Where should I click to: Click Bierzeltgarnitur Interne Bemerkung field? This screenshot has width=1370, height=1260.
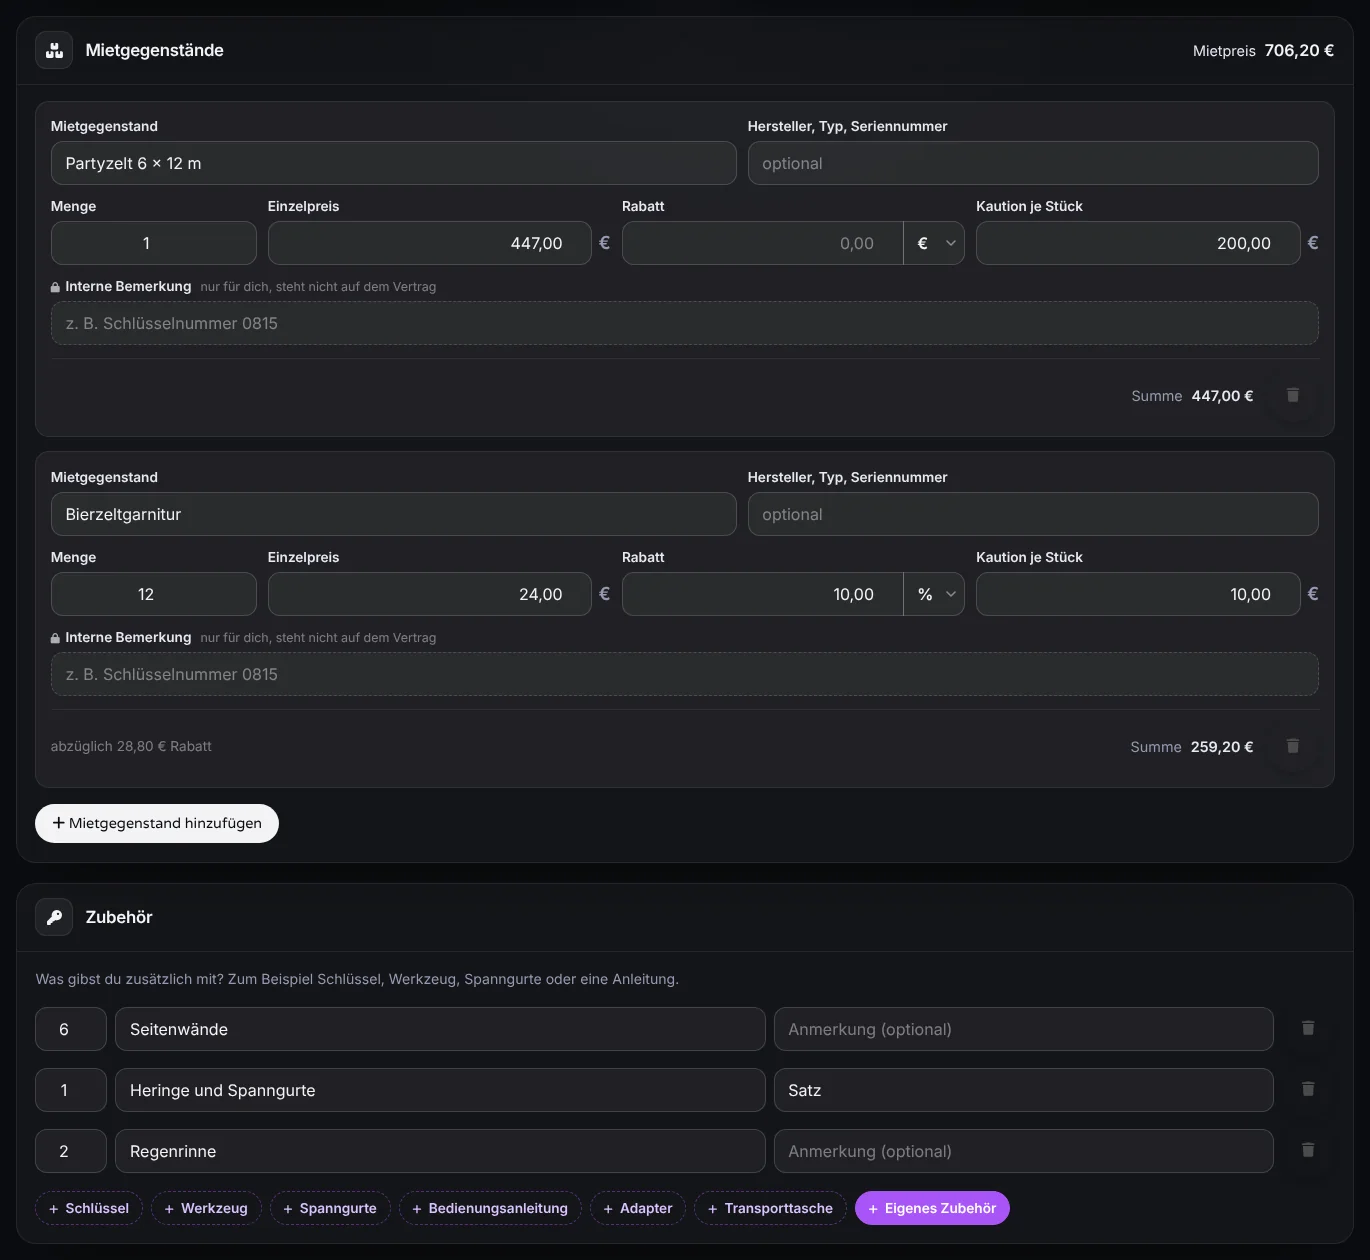(685, 674)
